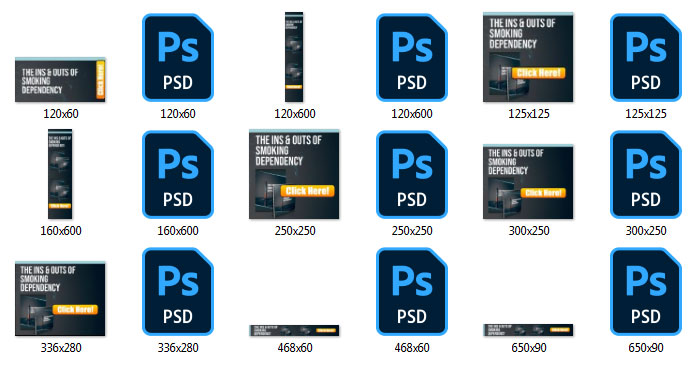
Task: Click the 650x90 label under the PSD icon
Action: tap(646, 348)
